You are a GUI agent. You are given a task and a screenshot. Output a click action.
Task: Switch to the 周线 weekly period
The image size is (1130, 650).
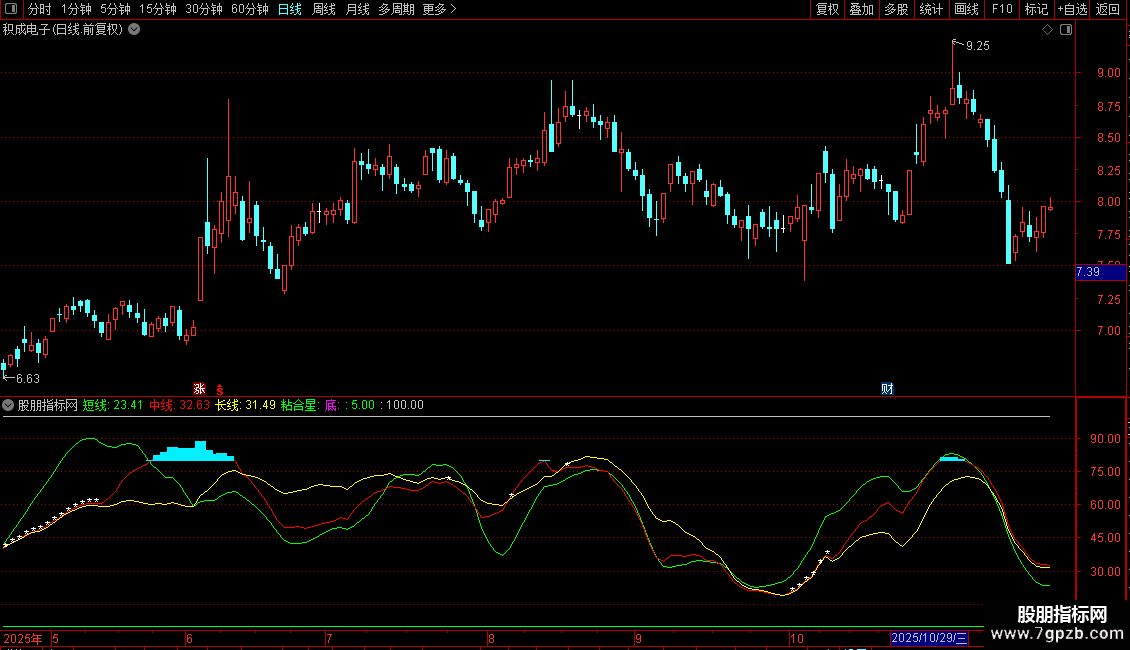coord(324,9)
